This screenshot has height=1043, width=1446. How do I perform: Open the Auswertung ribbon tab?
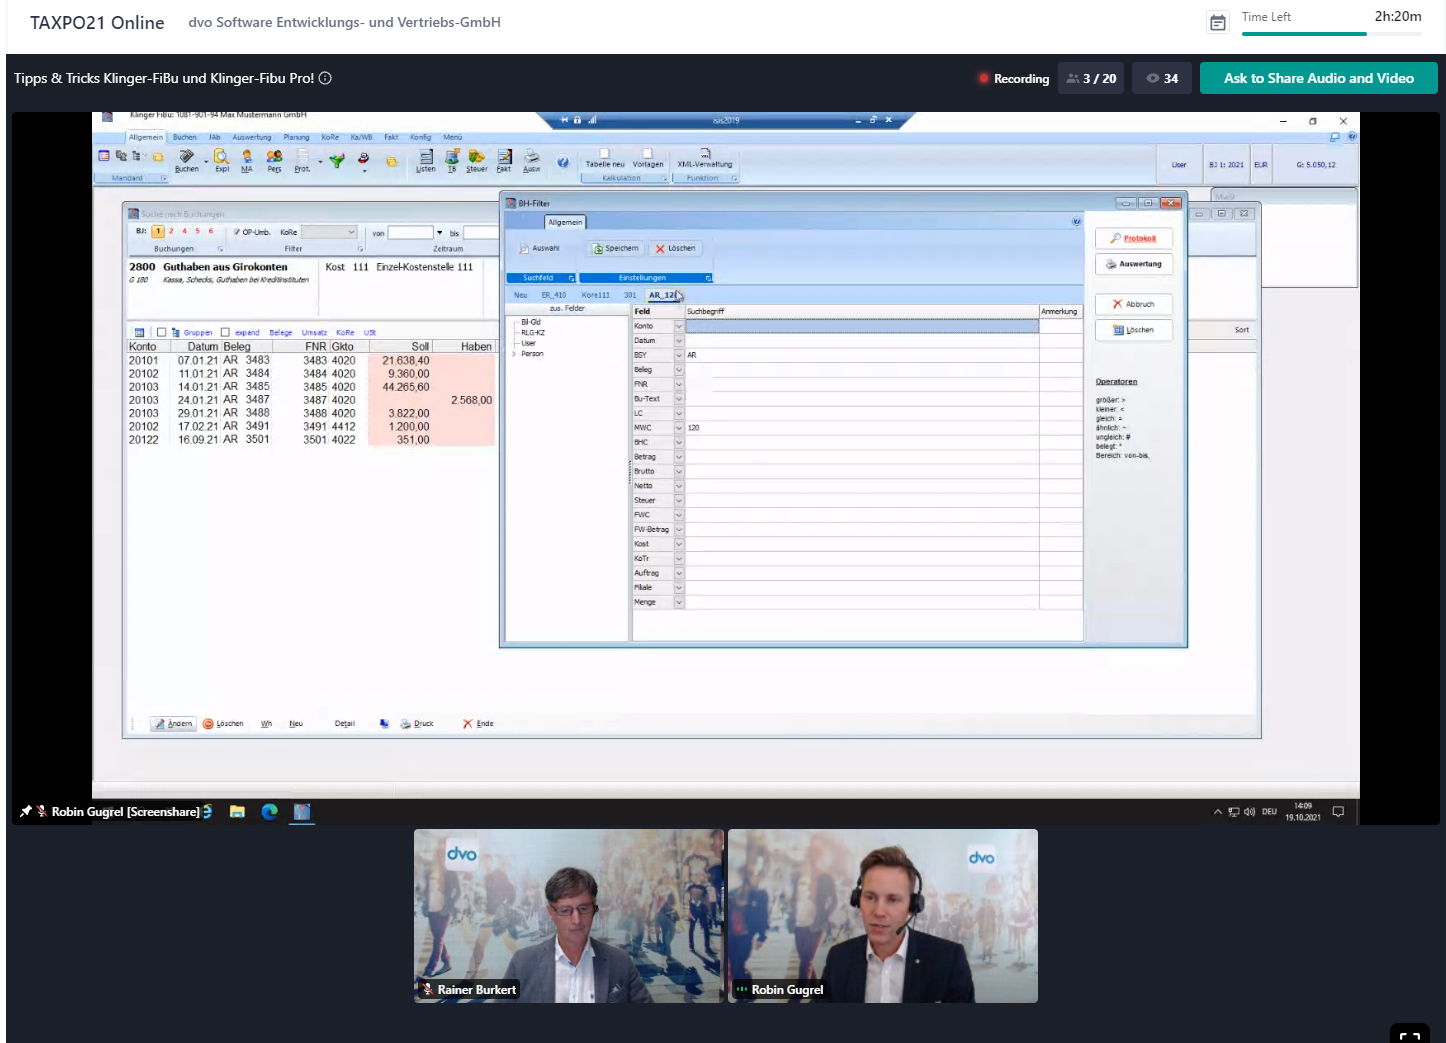(x=252, y=137)
